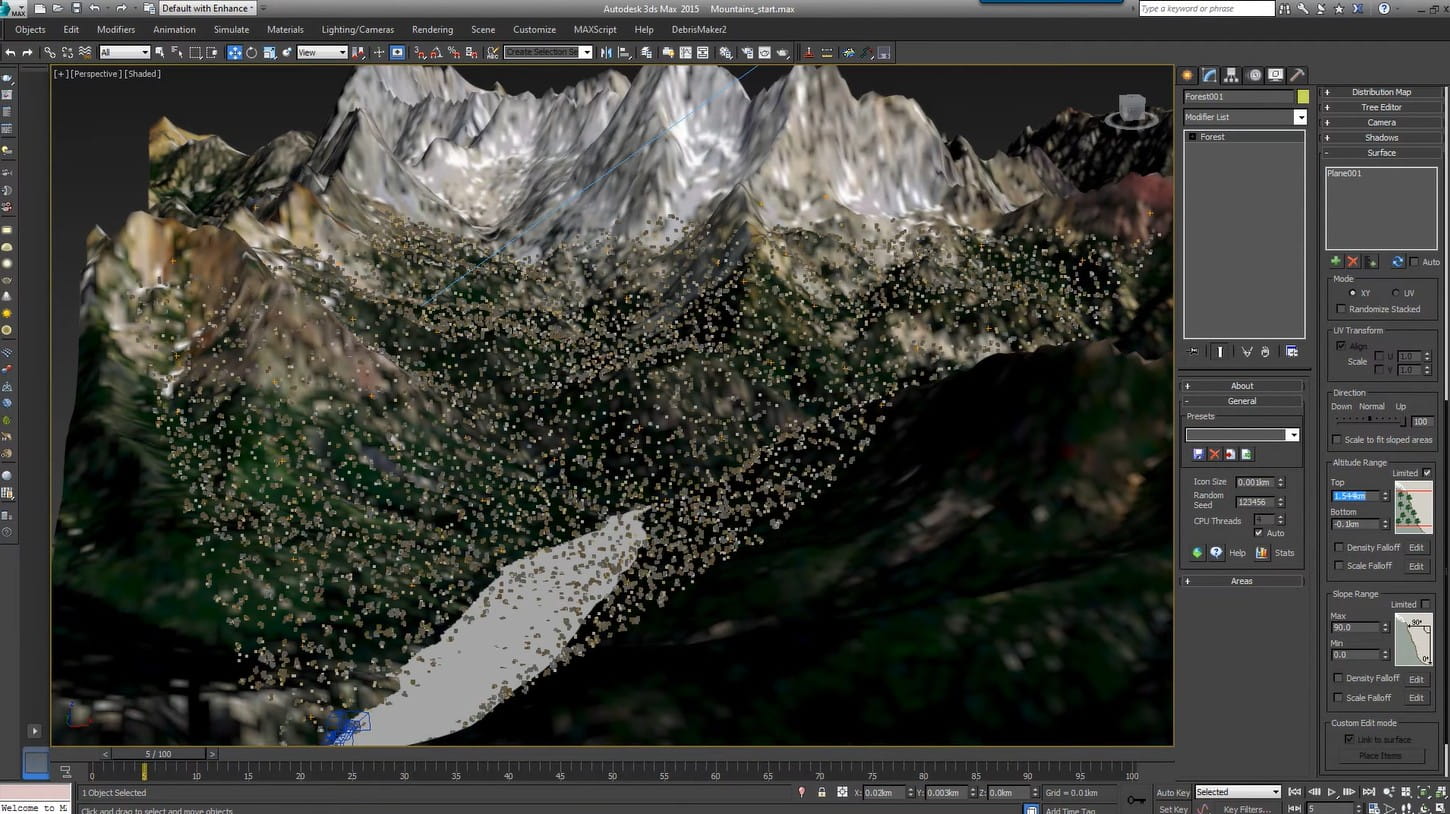The image size is (1450, 814).
Task: Open the Modifiers menu
Action: (116, 30)
